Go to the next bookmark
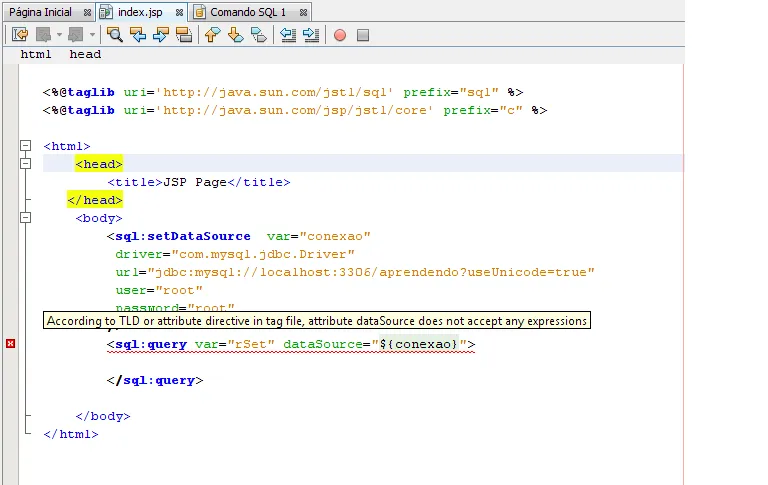Screen dimensions: 768x485 pyautogui.click(x=235, y=35)
